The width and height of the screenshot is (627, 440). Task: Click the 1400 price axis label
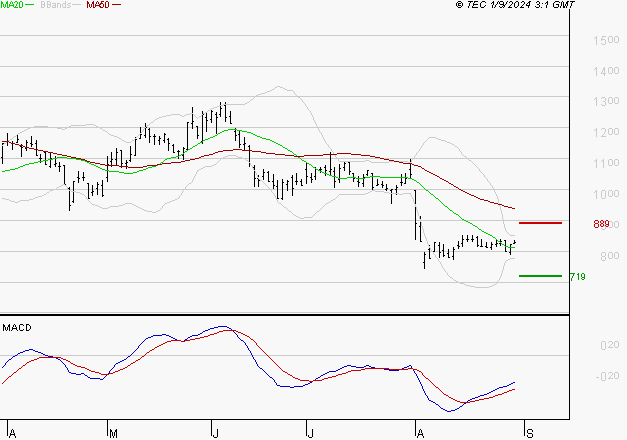point(606,71)
